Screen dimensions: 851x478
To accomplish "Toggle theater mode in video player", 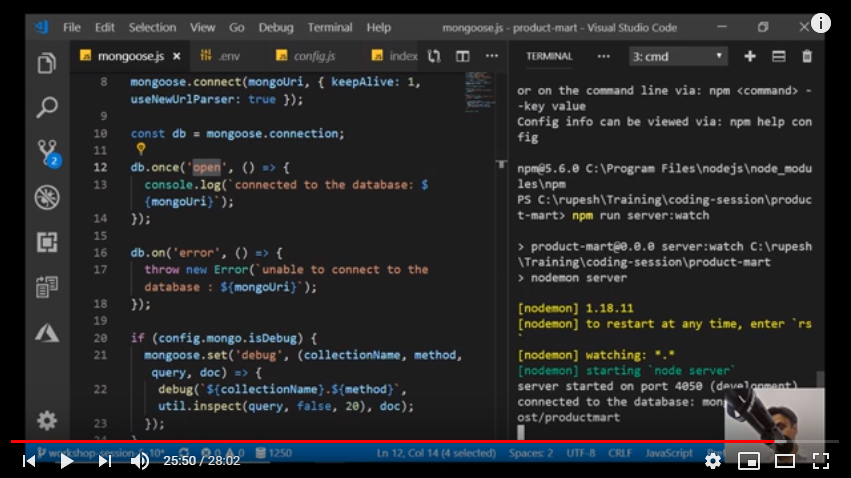I will coord(785,461).
